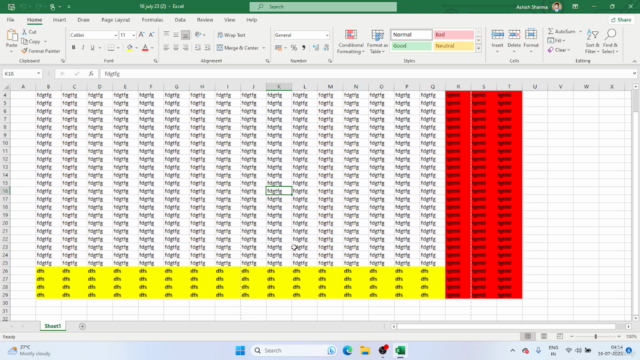This screenshot has height=360, width=640.
Task: Align text right
Action: tap(185, 48)
